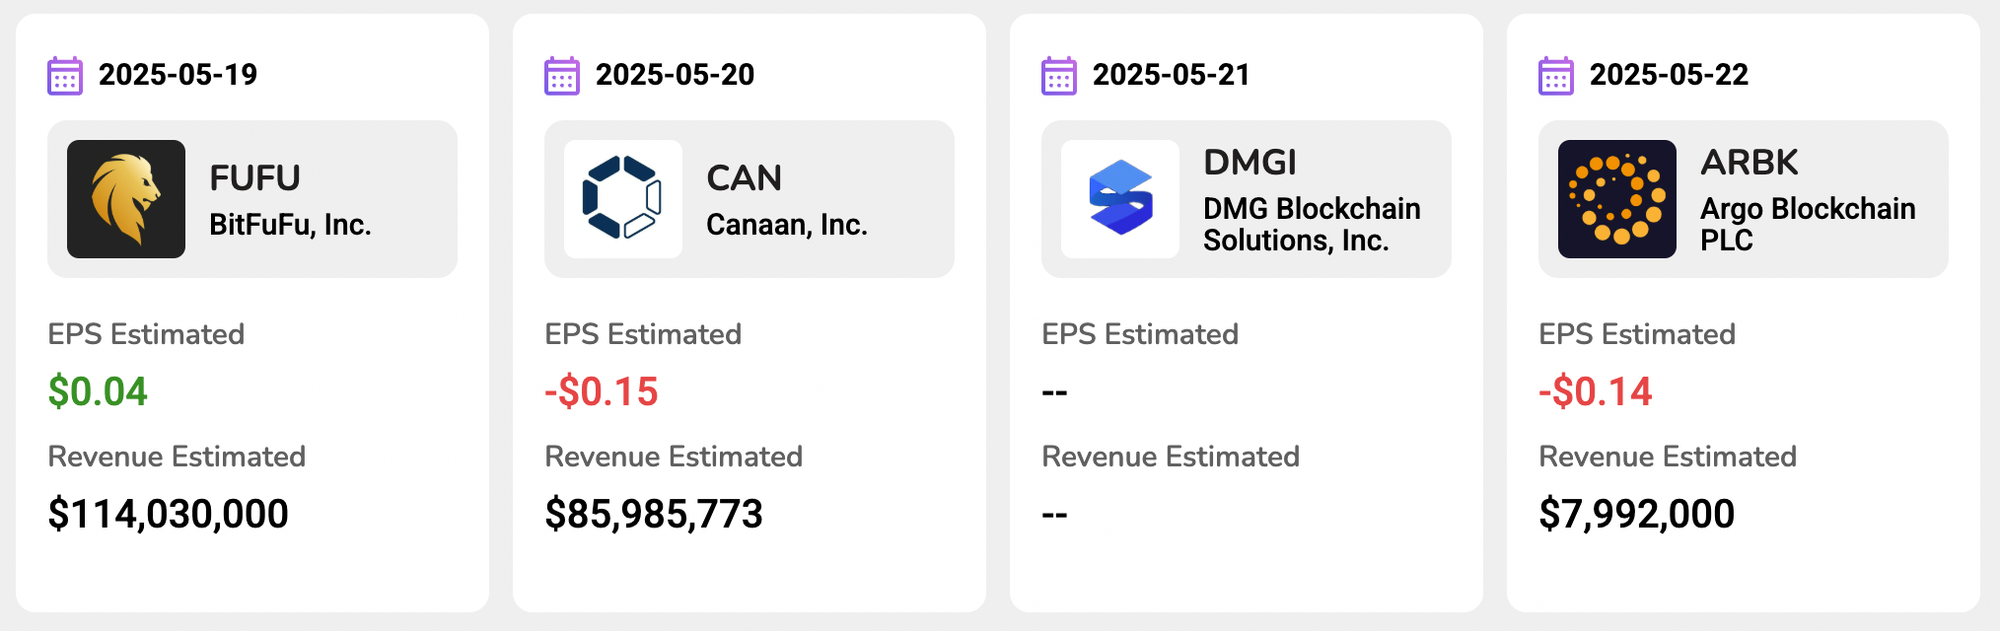Click the BitFuFu lion logo icon

click(126, 199)
